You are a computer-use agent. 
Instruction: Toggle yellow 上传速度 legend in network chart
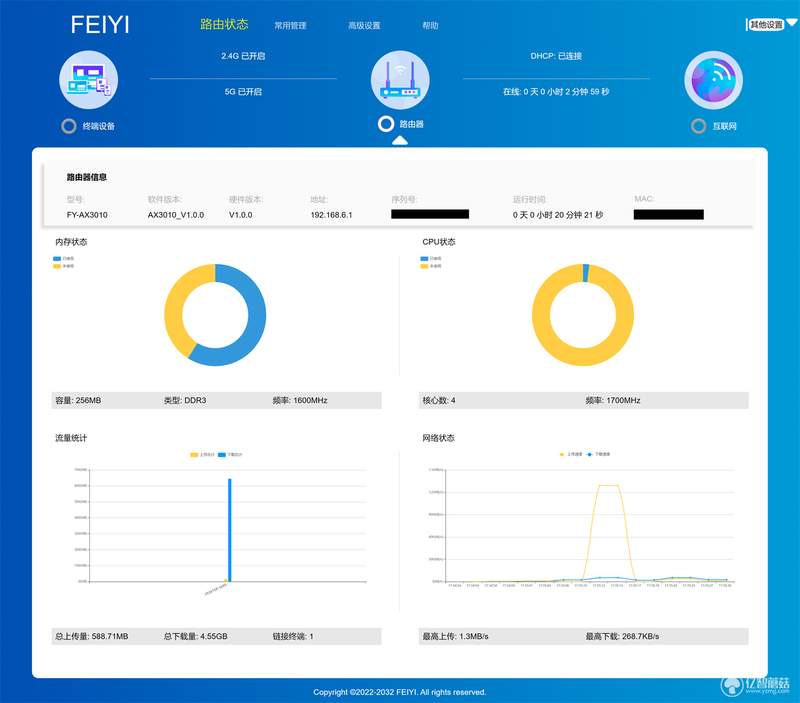[x=571, y=454]
